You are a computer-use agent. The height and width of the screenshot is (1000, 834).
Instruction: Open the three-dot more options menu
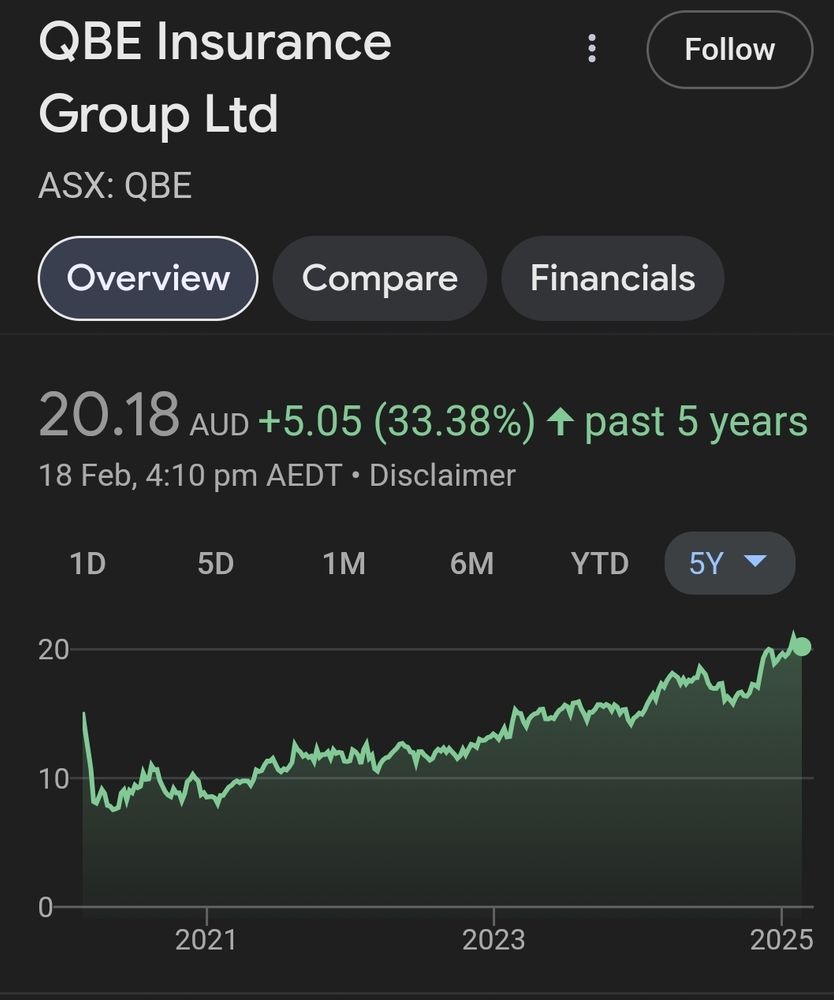tap(592, 49)
